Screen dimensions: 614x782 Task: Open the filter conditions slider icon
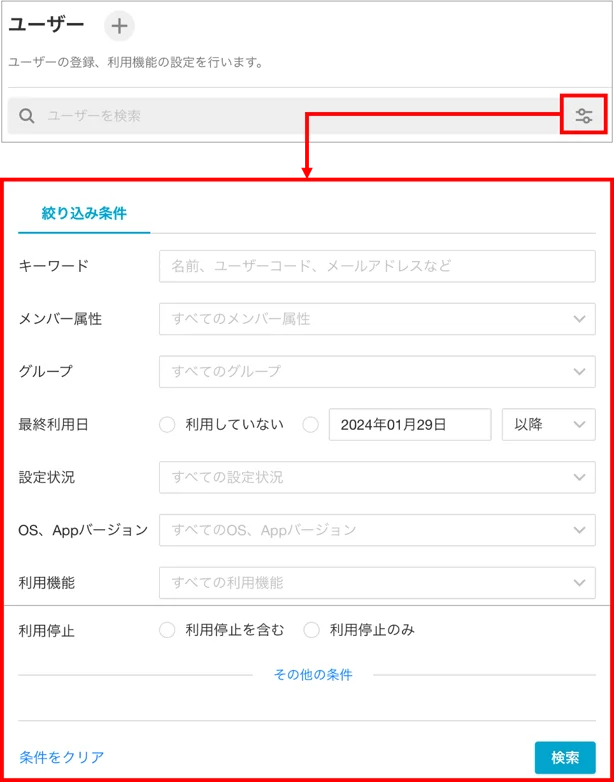[584, 116]
